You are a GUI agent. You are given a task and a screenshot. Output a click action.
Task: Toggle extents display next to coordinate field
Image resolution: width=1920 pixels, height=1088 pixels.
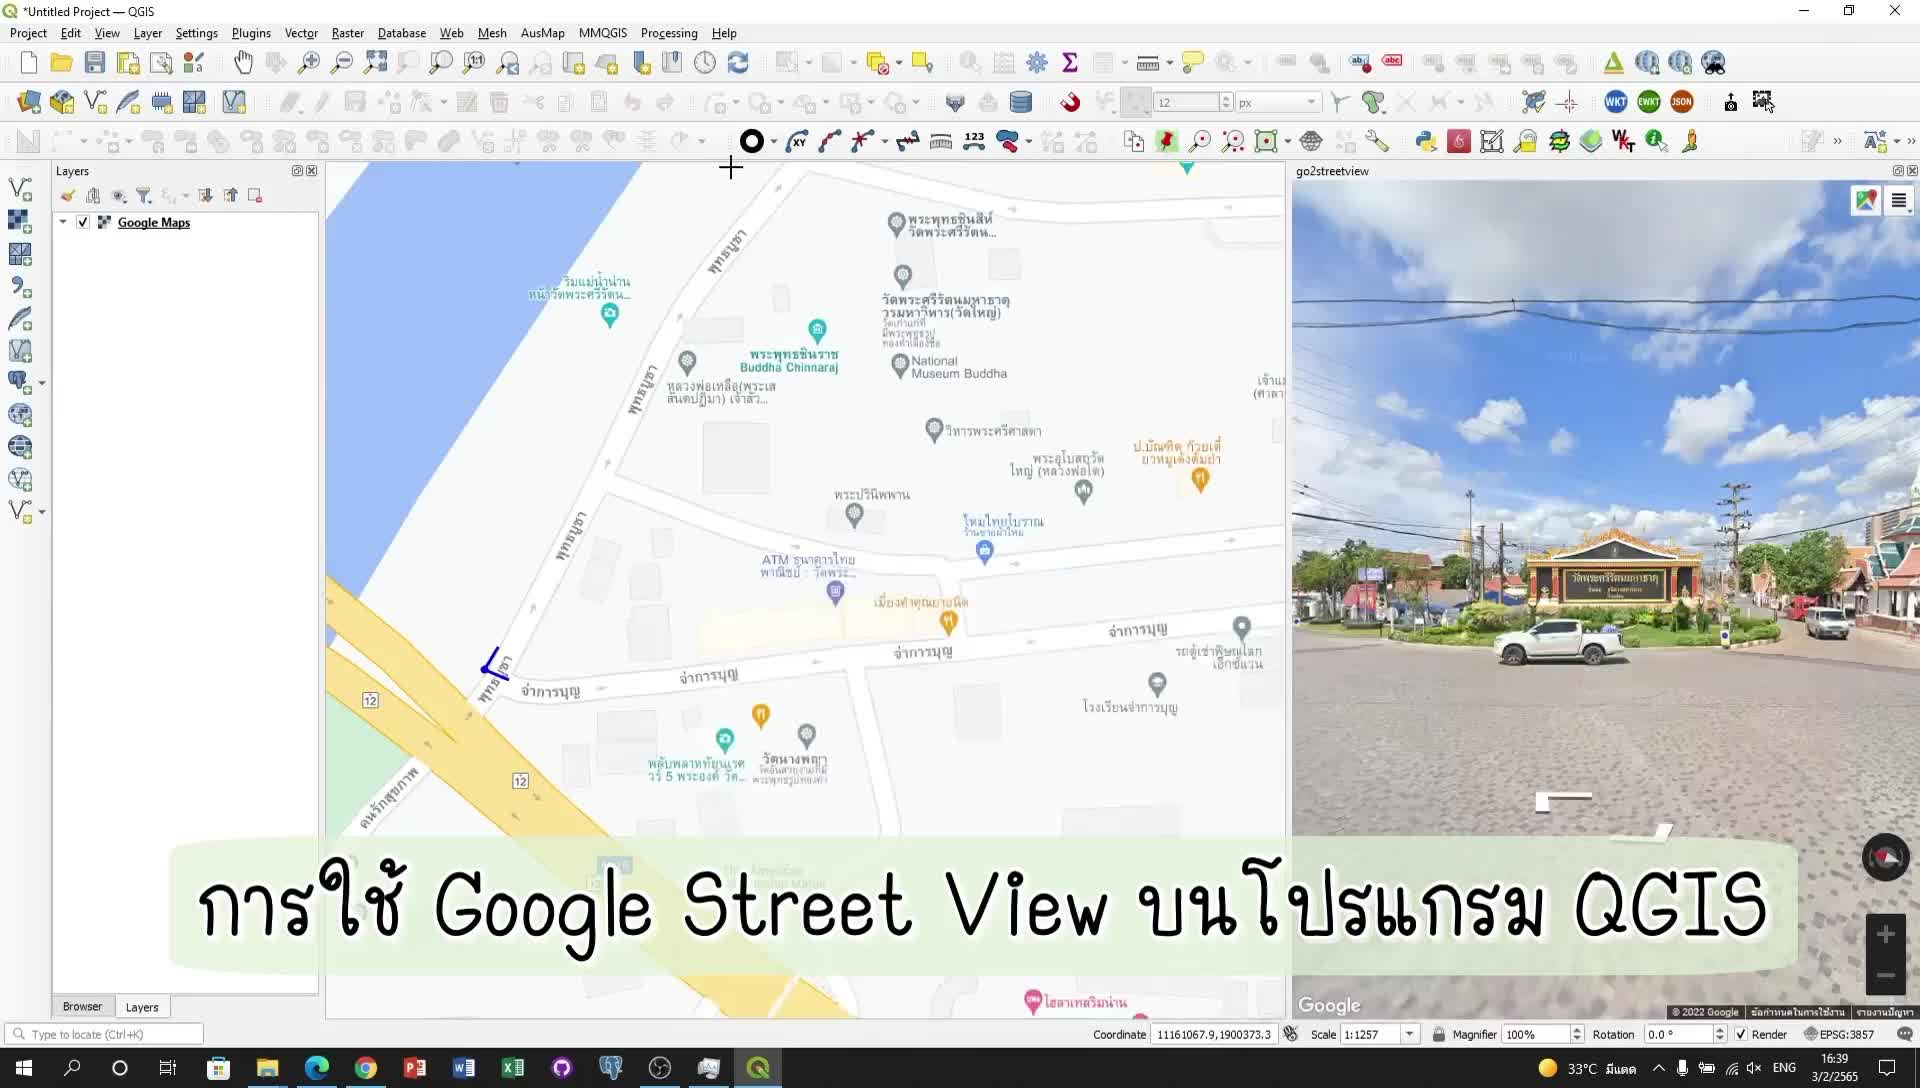point(1290,1035)
